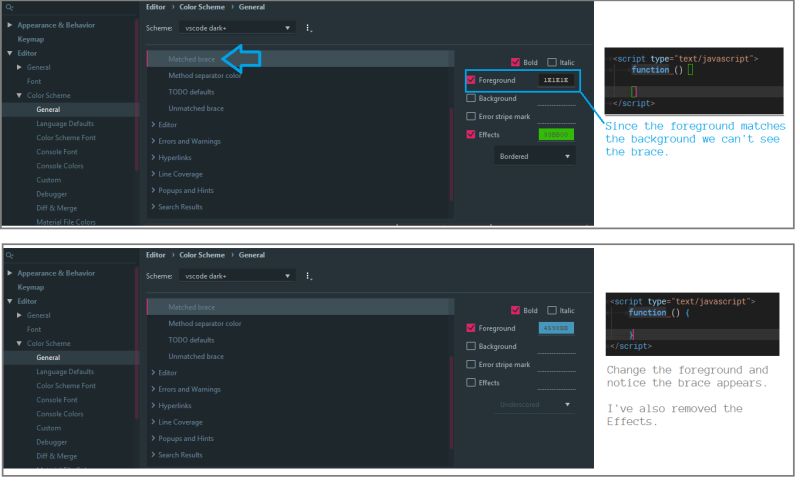Click the search magnifier in the upper settings panel
This screenshot has height=482, width=800.
pos(10,8)
